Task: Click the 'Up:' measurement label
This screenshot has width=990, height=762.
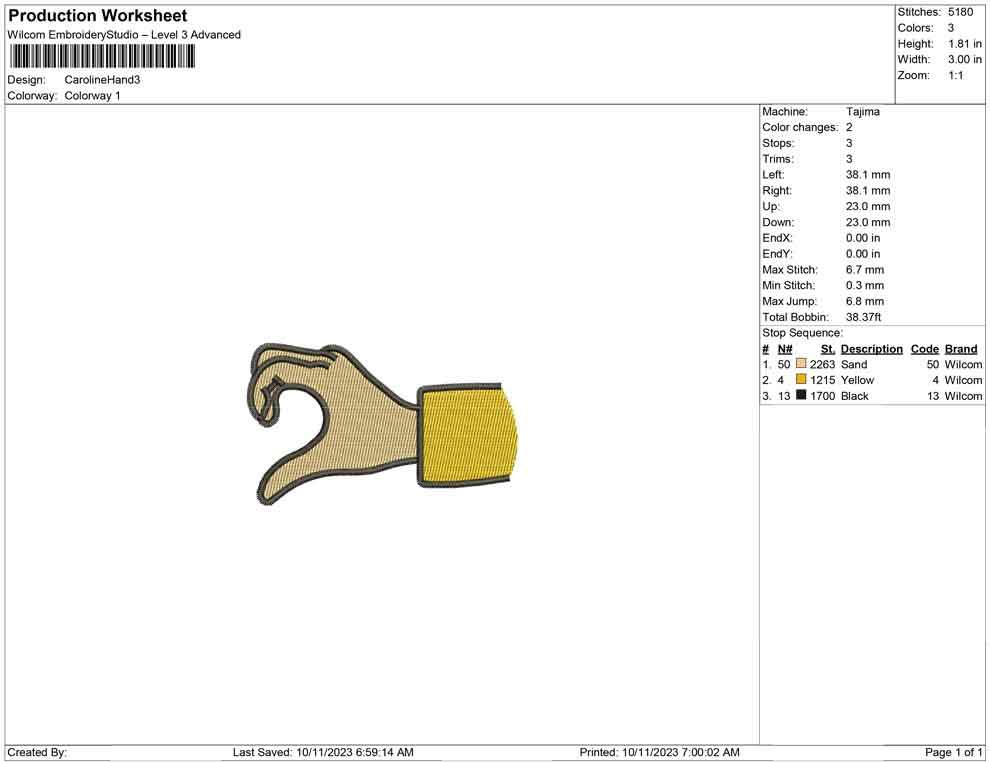Action: [x=771, y=206]
